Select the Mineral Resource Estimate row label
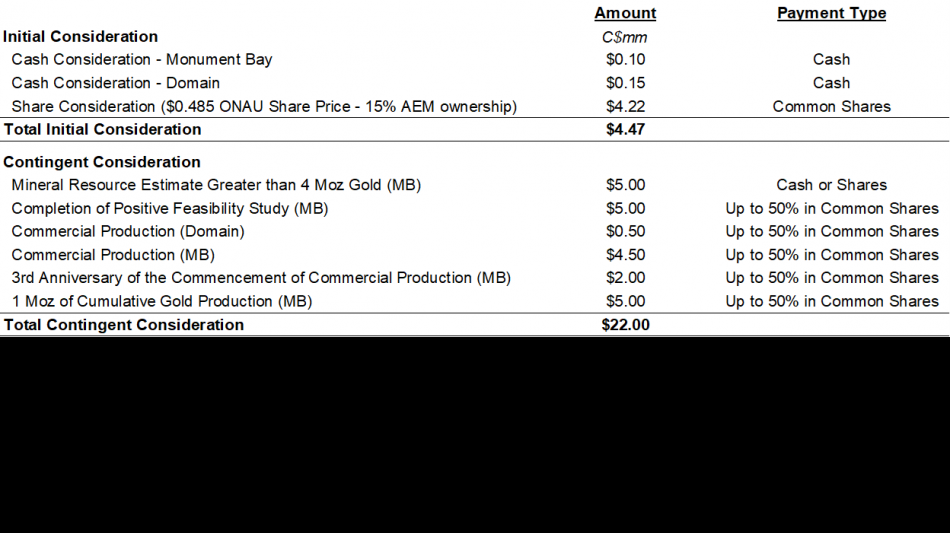The image size is (950, 533). point(216,185)
